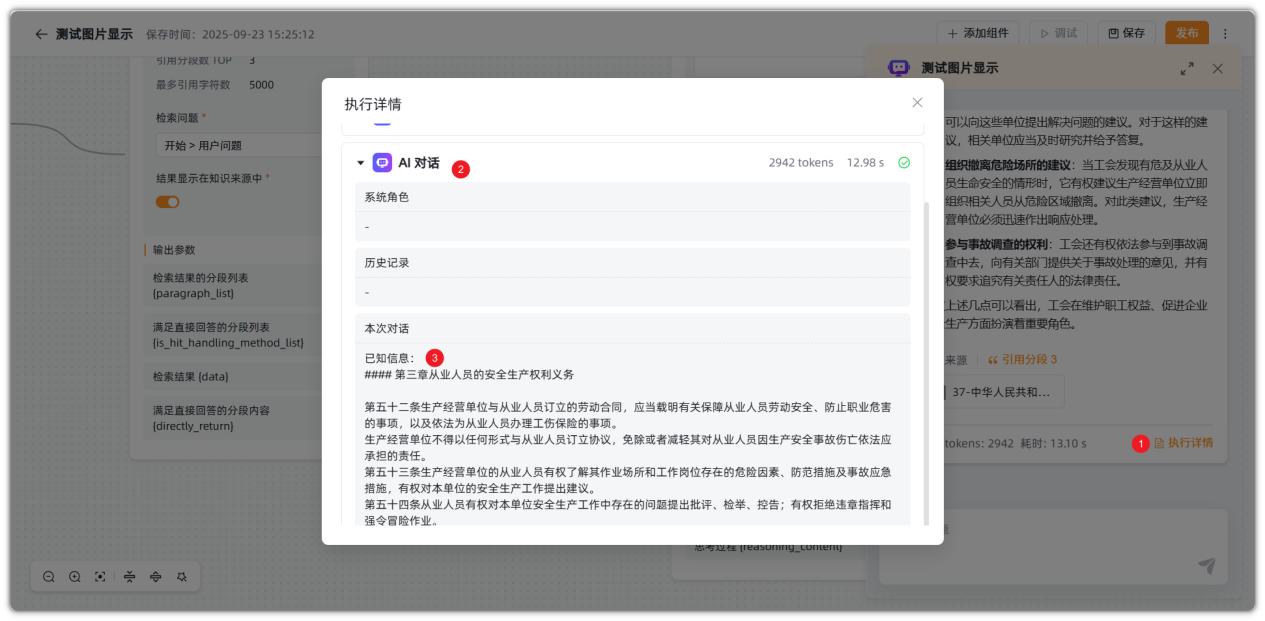The width and height of the screenshot is (1265, 621).
Task: Click the send message paper plane icon
Action: [1207, 566]
